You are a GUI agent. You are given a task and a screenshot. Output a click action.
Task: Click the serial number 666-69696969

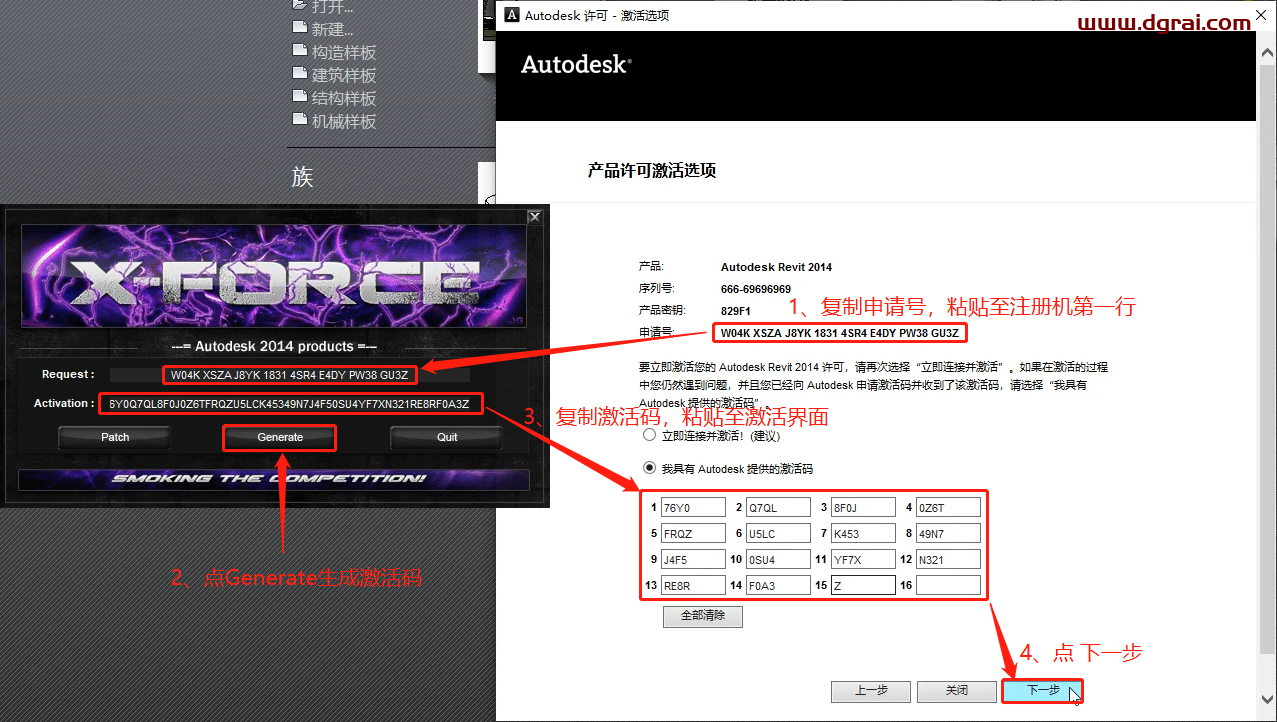[x=755, y=289]
